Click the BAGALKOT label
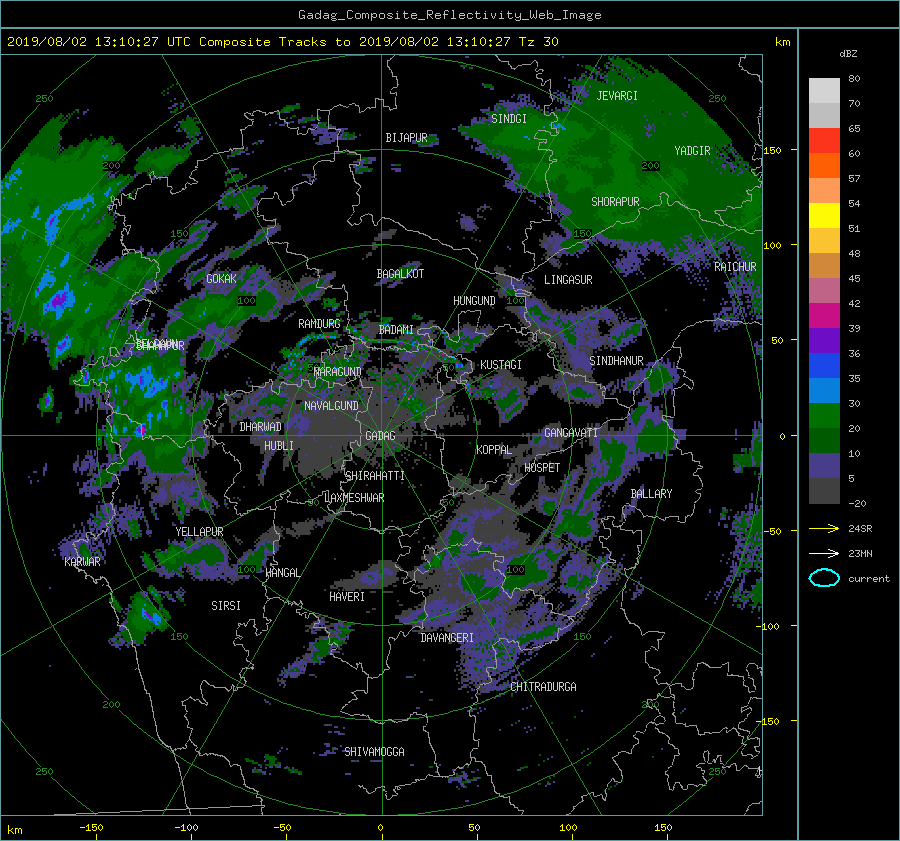Screen dimensions: 900x841 point(400,274)
